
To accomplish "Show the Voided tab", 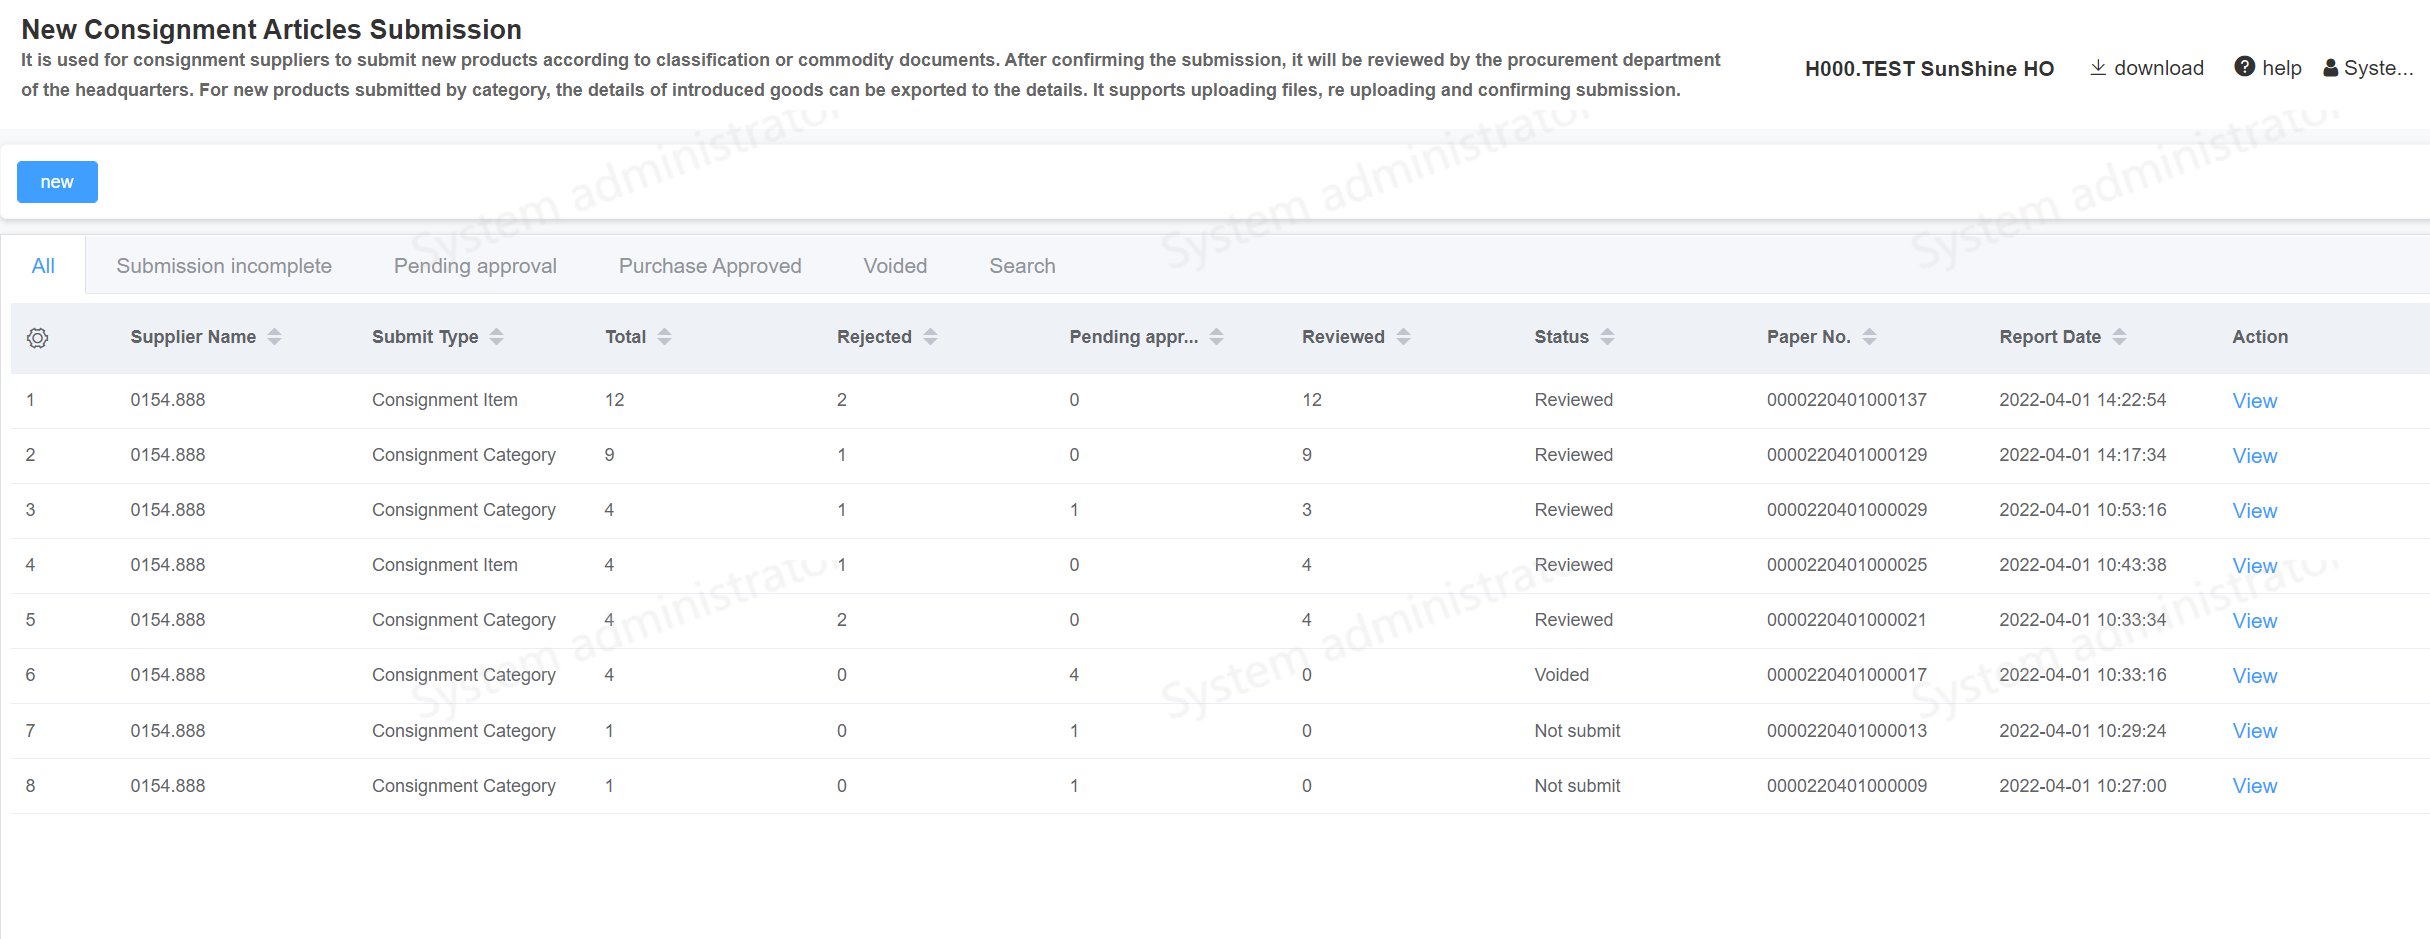I will [895, 266].
